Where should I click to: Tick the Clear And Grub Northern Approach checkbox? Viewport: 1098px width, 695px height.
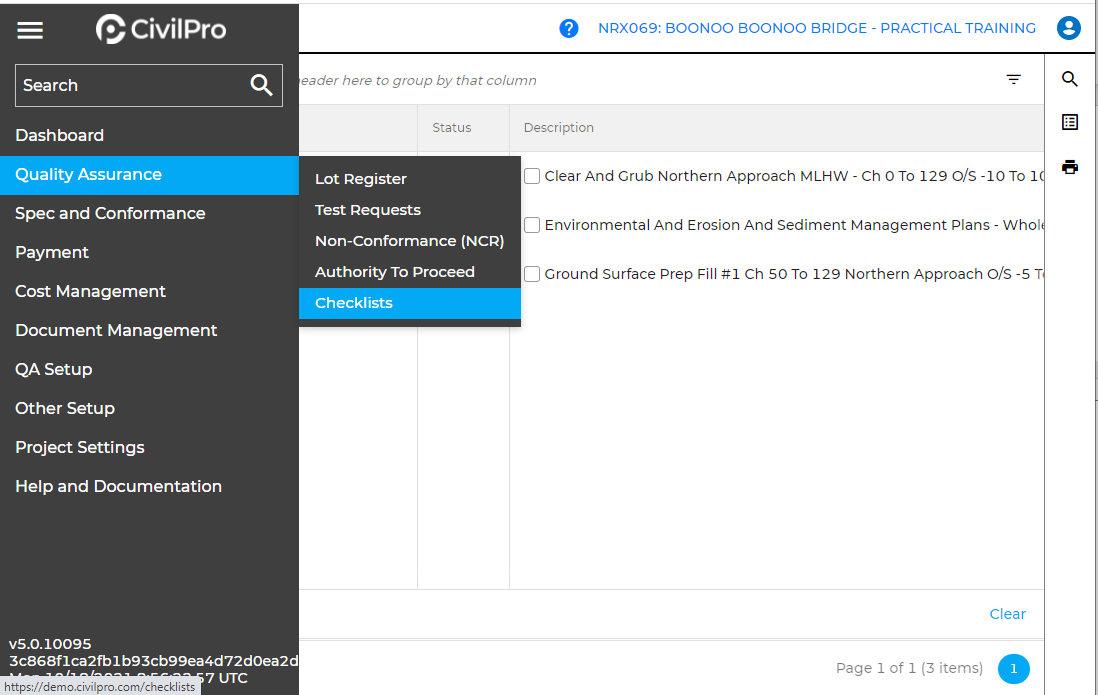[532, 176]
